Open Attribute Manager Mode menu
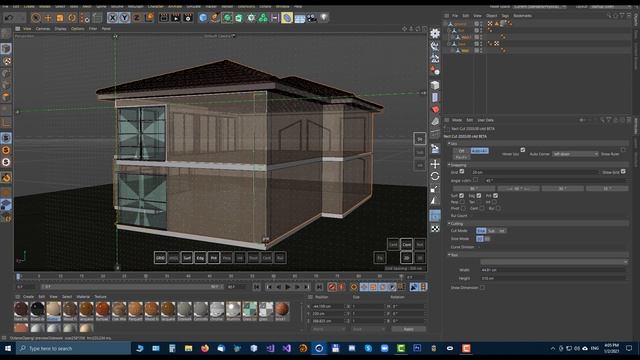 [x=457, y=120]
